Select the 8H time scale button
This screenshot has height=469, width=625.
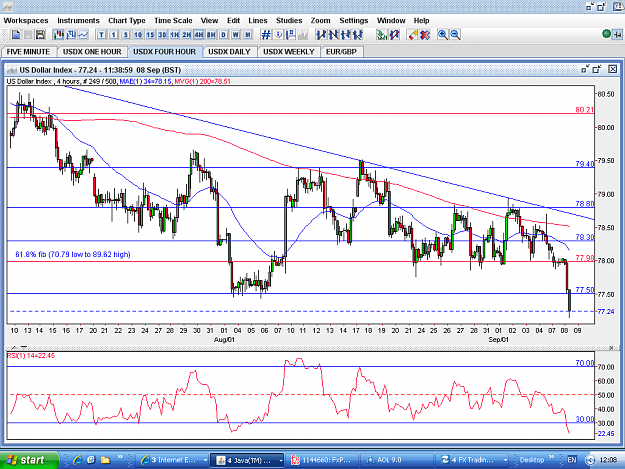click(211, 35)
